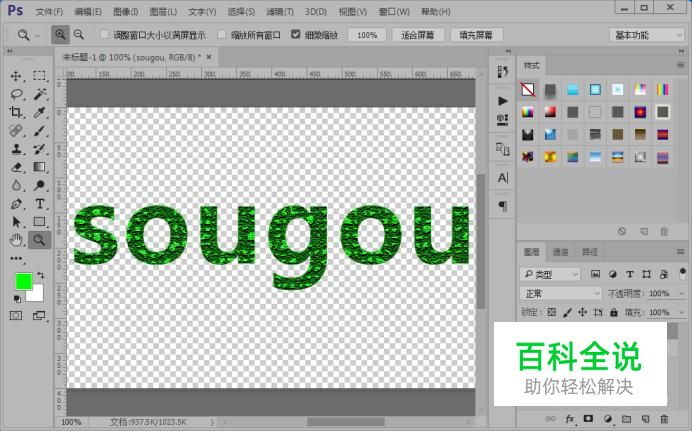This screenshot has height=431, width=692.
Task: Select the Magic Wand tool
Action: click(x=39, y=94)
